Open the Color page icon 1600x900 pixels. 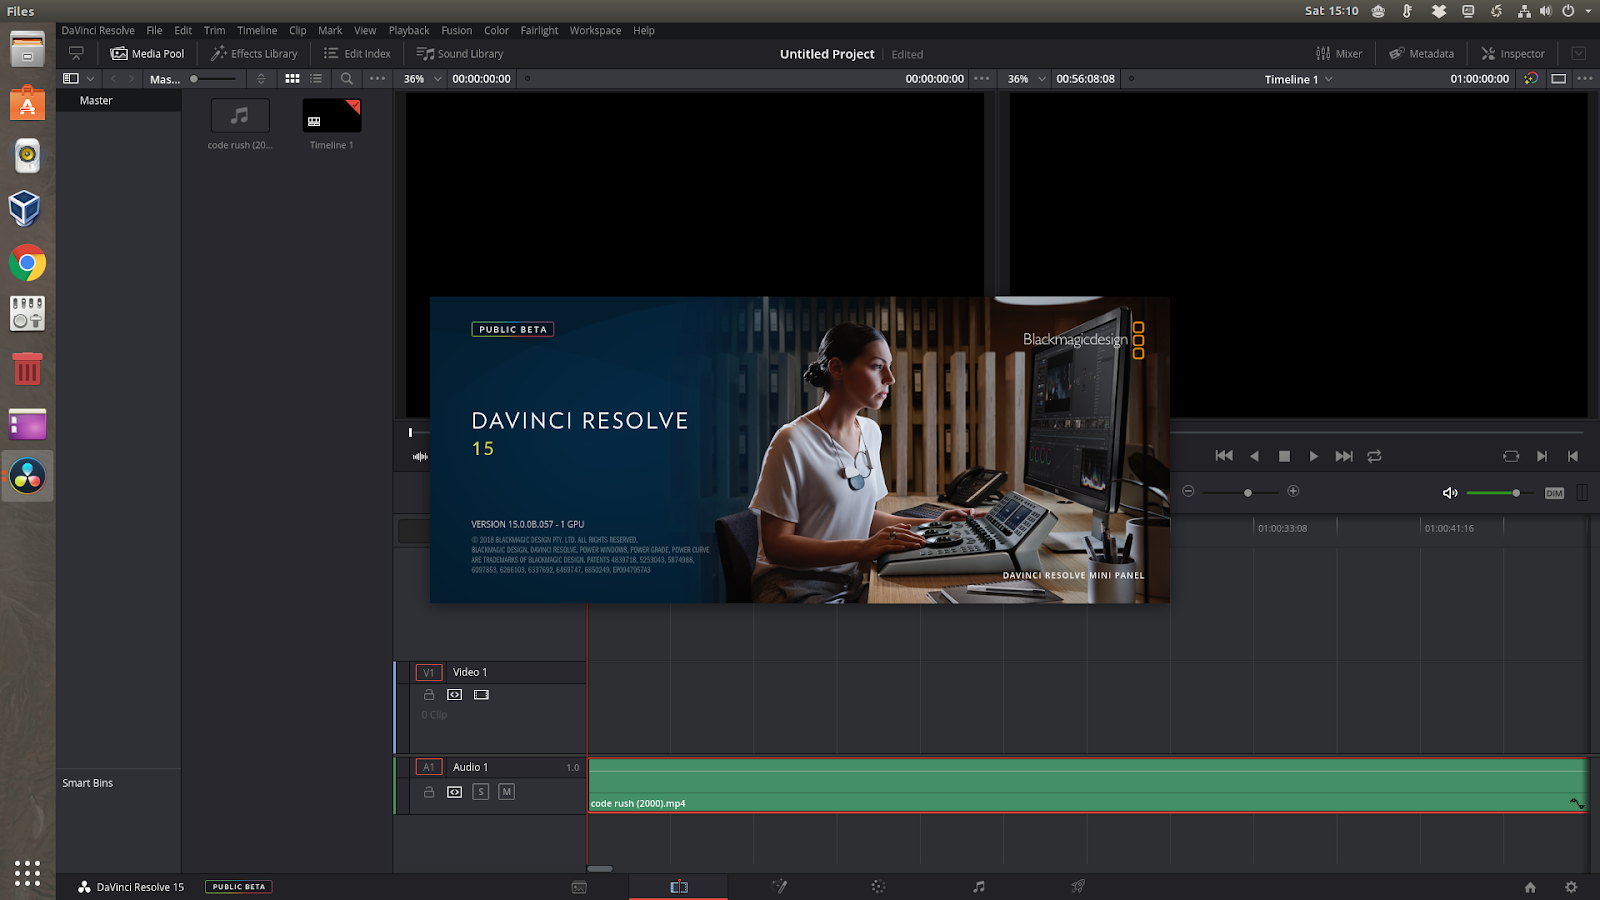tap(878, 887)
